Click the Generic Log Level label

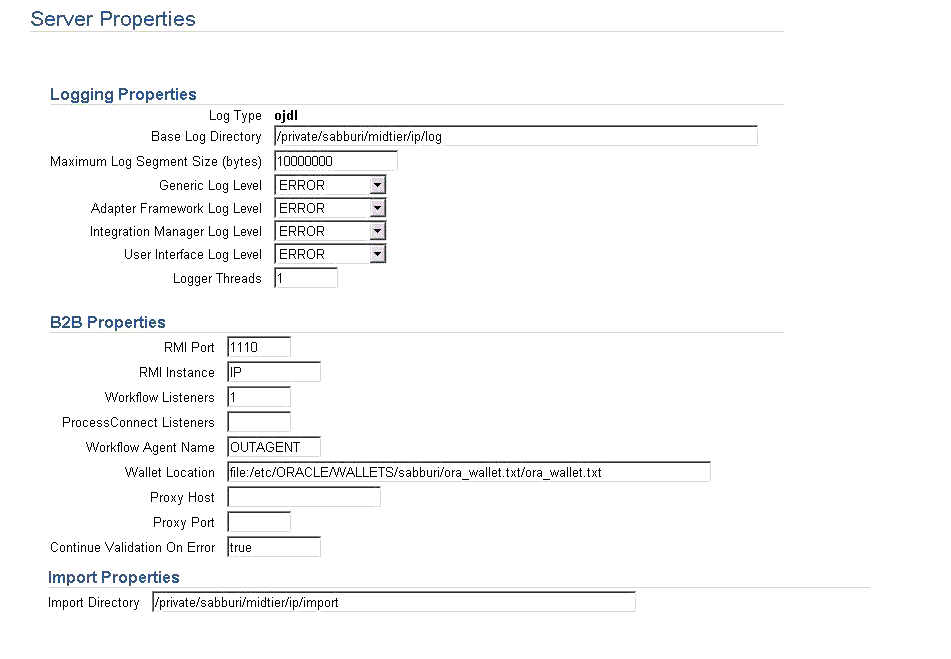click(x=210, y=185)
